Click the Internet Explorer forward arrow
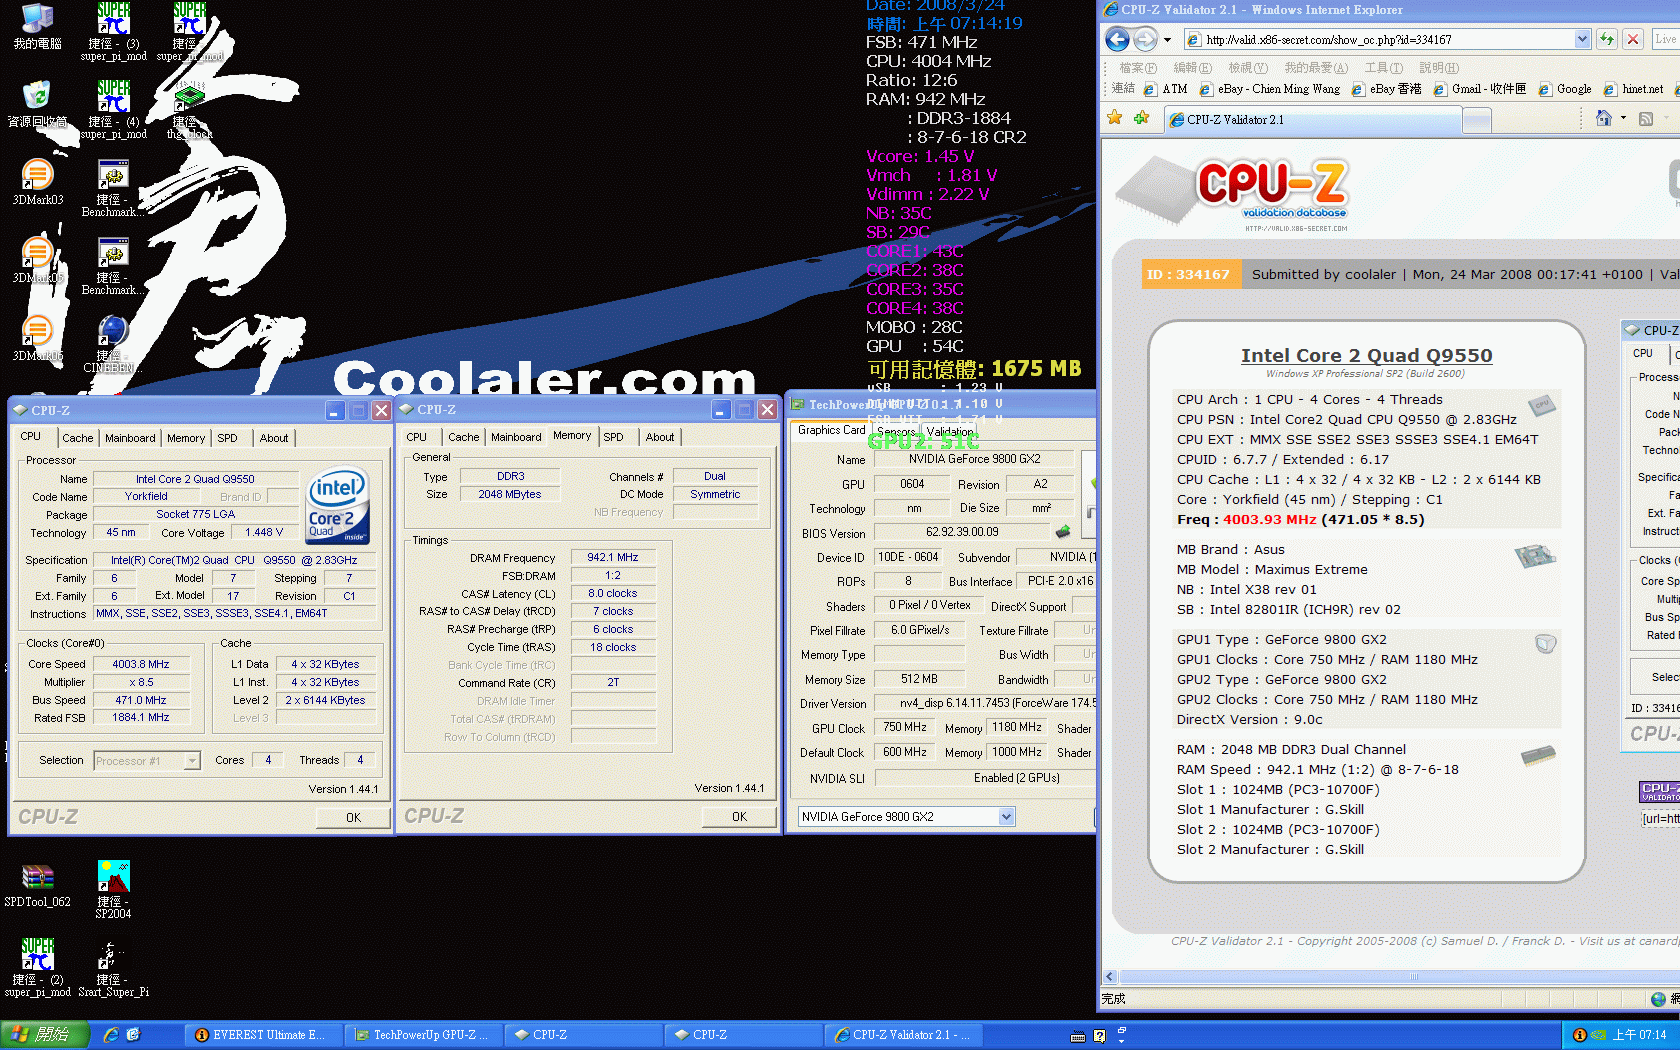Image resolution: width=1680 pixels, height=1050 pixels. pos(1145,39)
